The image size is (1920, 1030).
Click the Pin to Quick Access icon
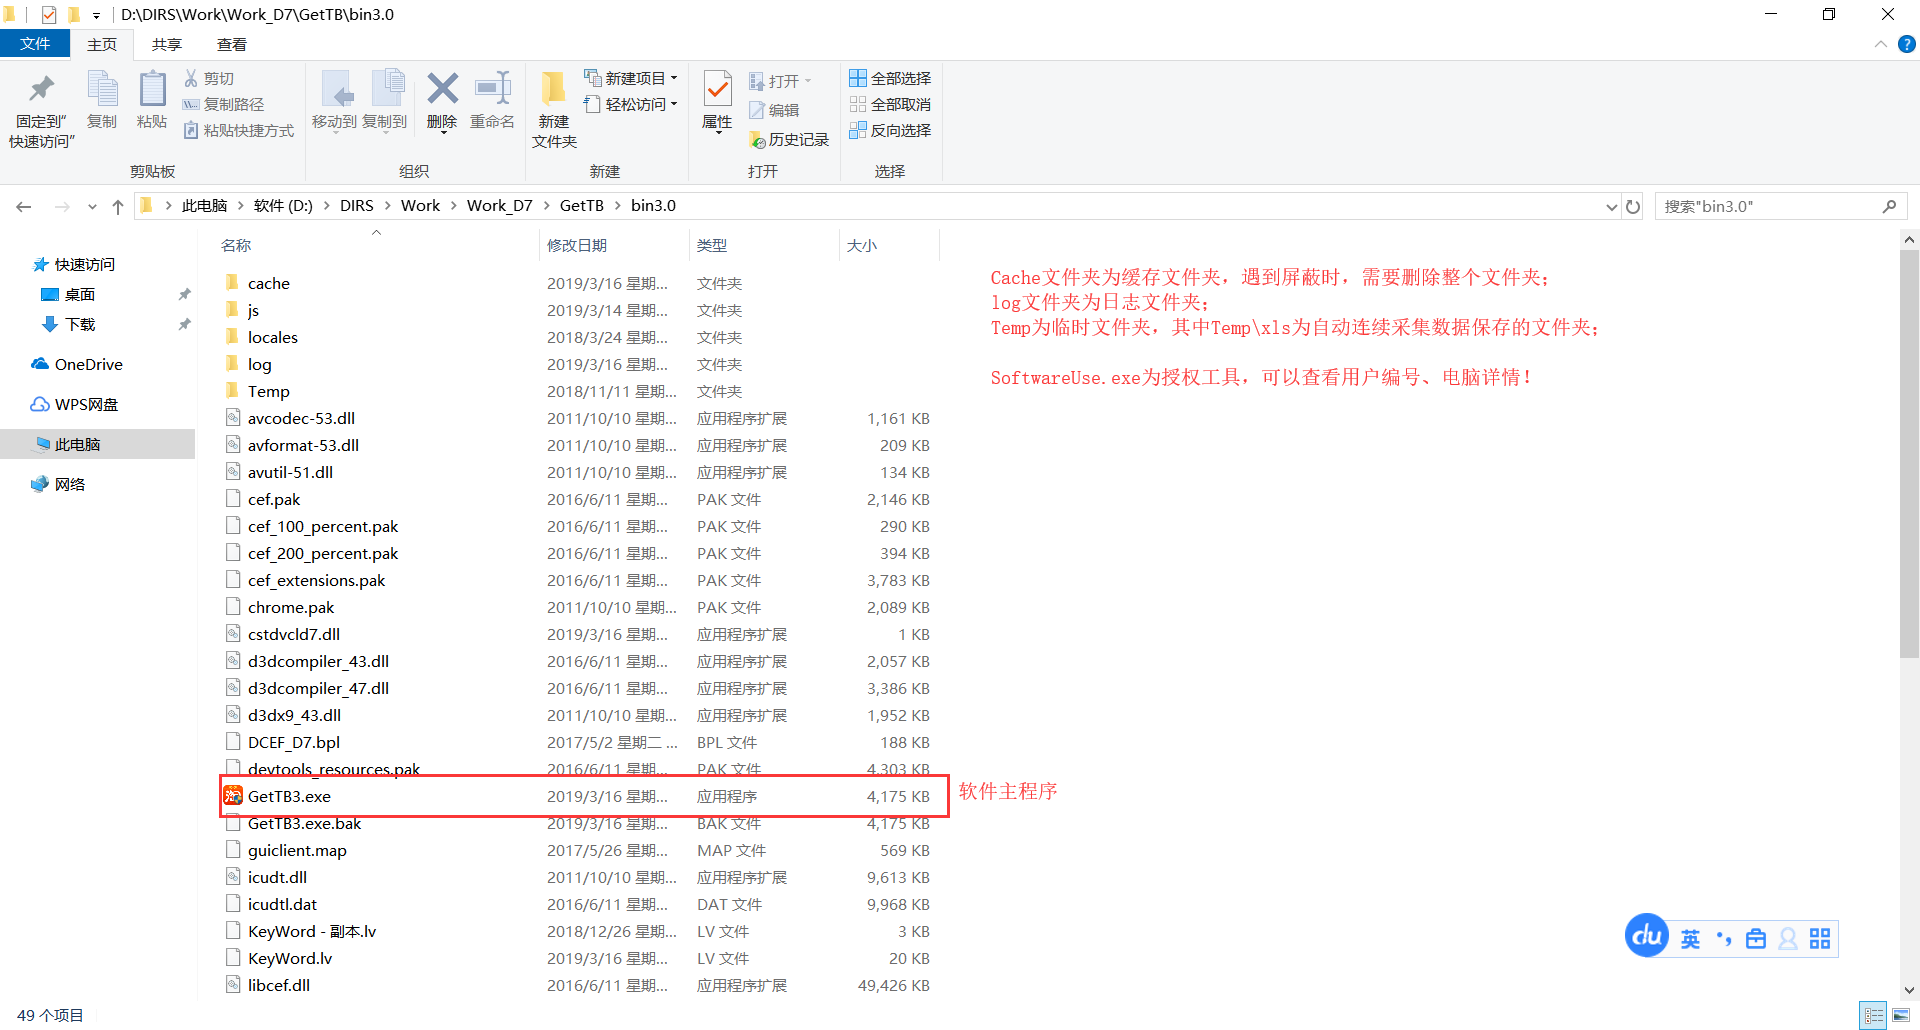click(41, 90)
